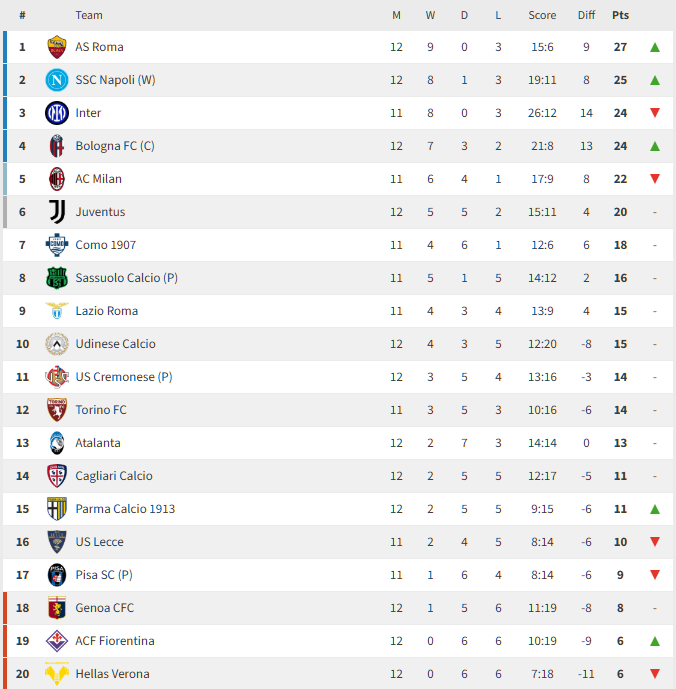Click the Sassuolo Calcio green crest
This screenshot has width=676, height=689.
[x=57, y=278]
